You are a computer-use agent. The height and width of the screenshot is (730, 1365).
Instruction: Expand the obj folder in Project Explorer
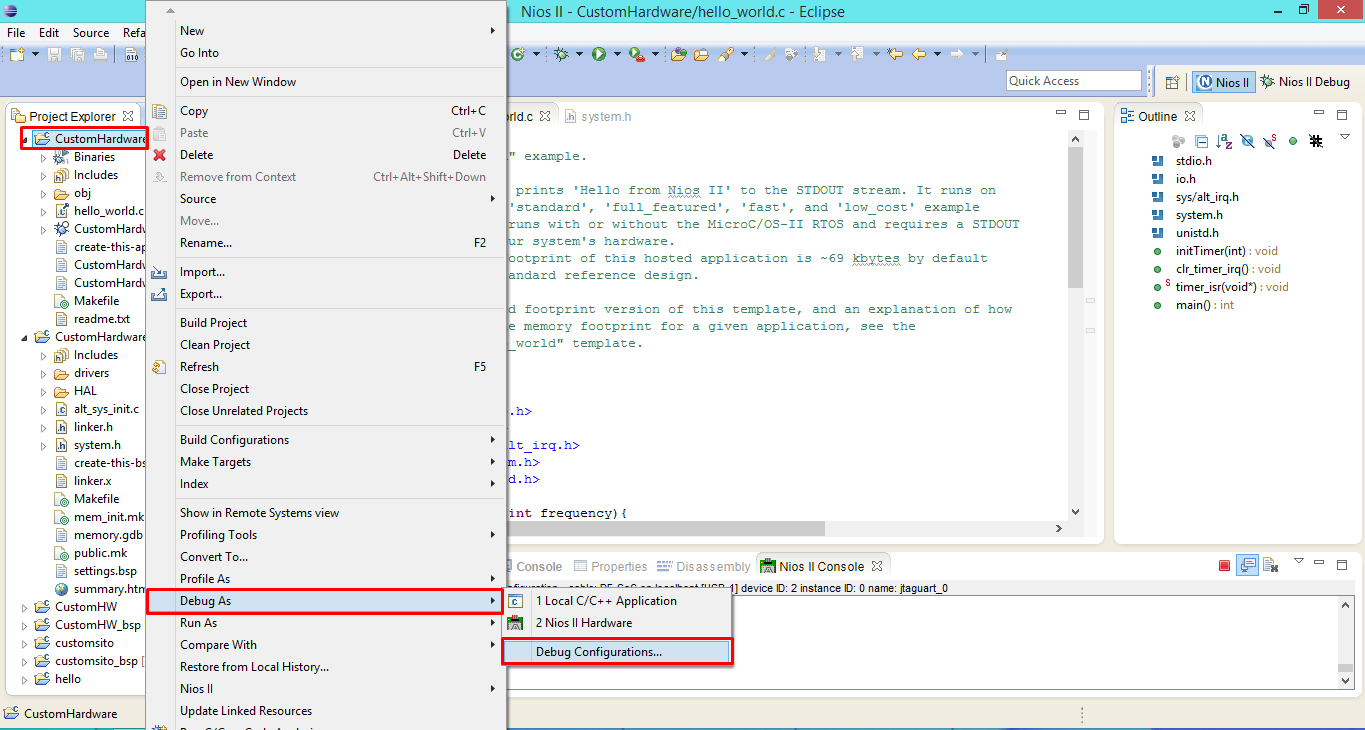click(x=43, y=193)
